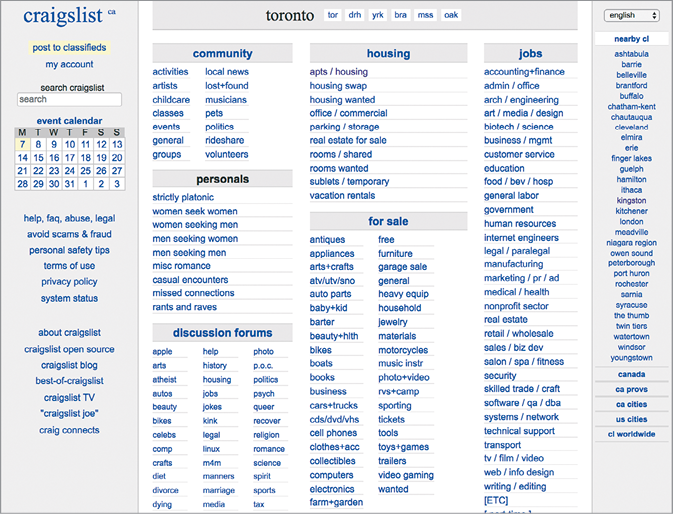Browse cars+trucks for sale

click(334, 406)
